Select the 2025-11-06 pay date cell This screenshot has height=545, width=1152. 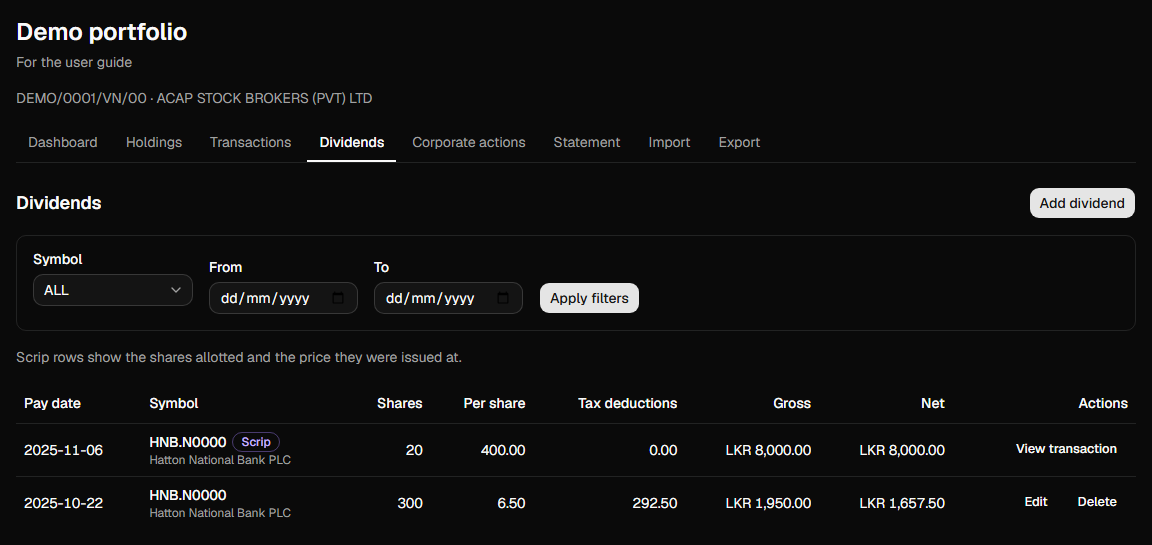point(63,450)
